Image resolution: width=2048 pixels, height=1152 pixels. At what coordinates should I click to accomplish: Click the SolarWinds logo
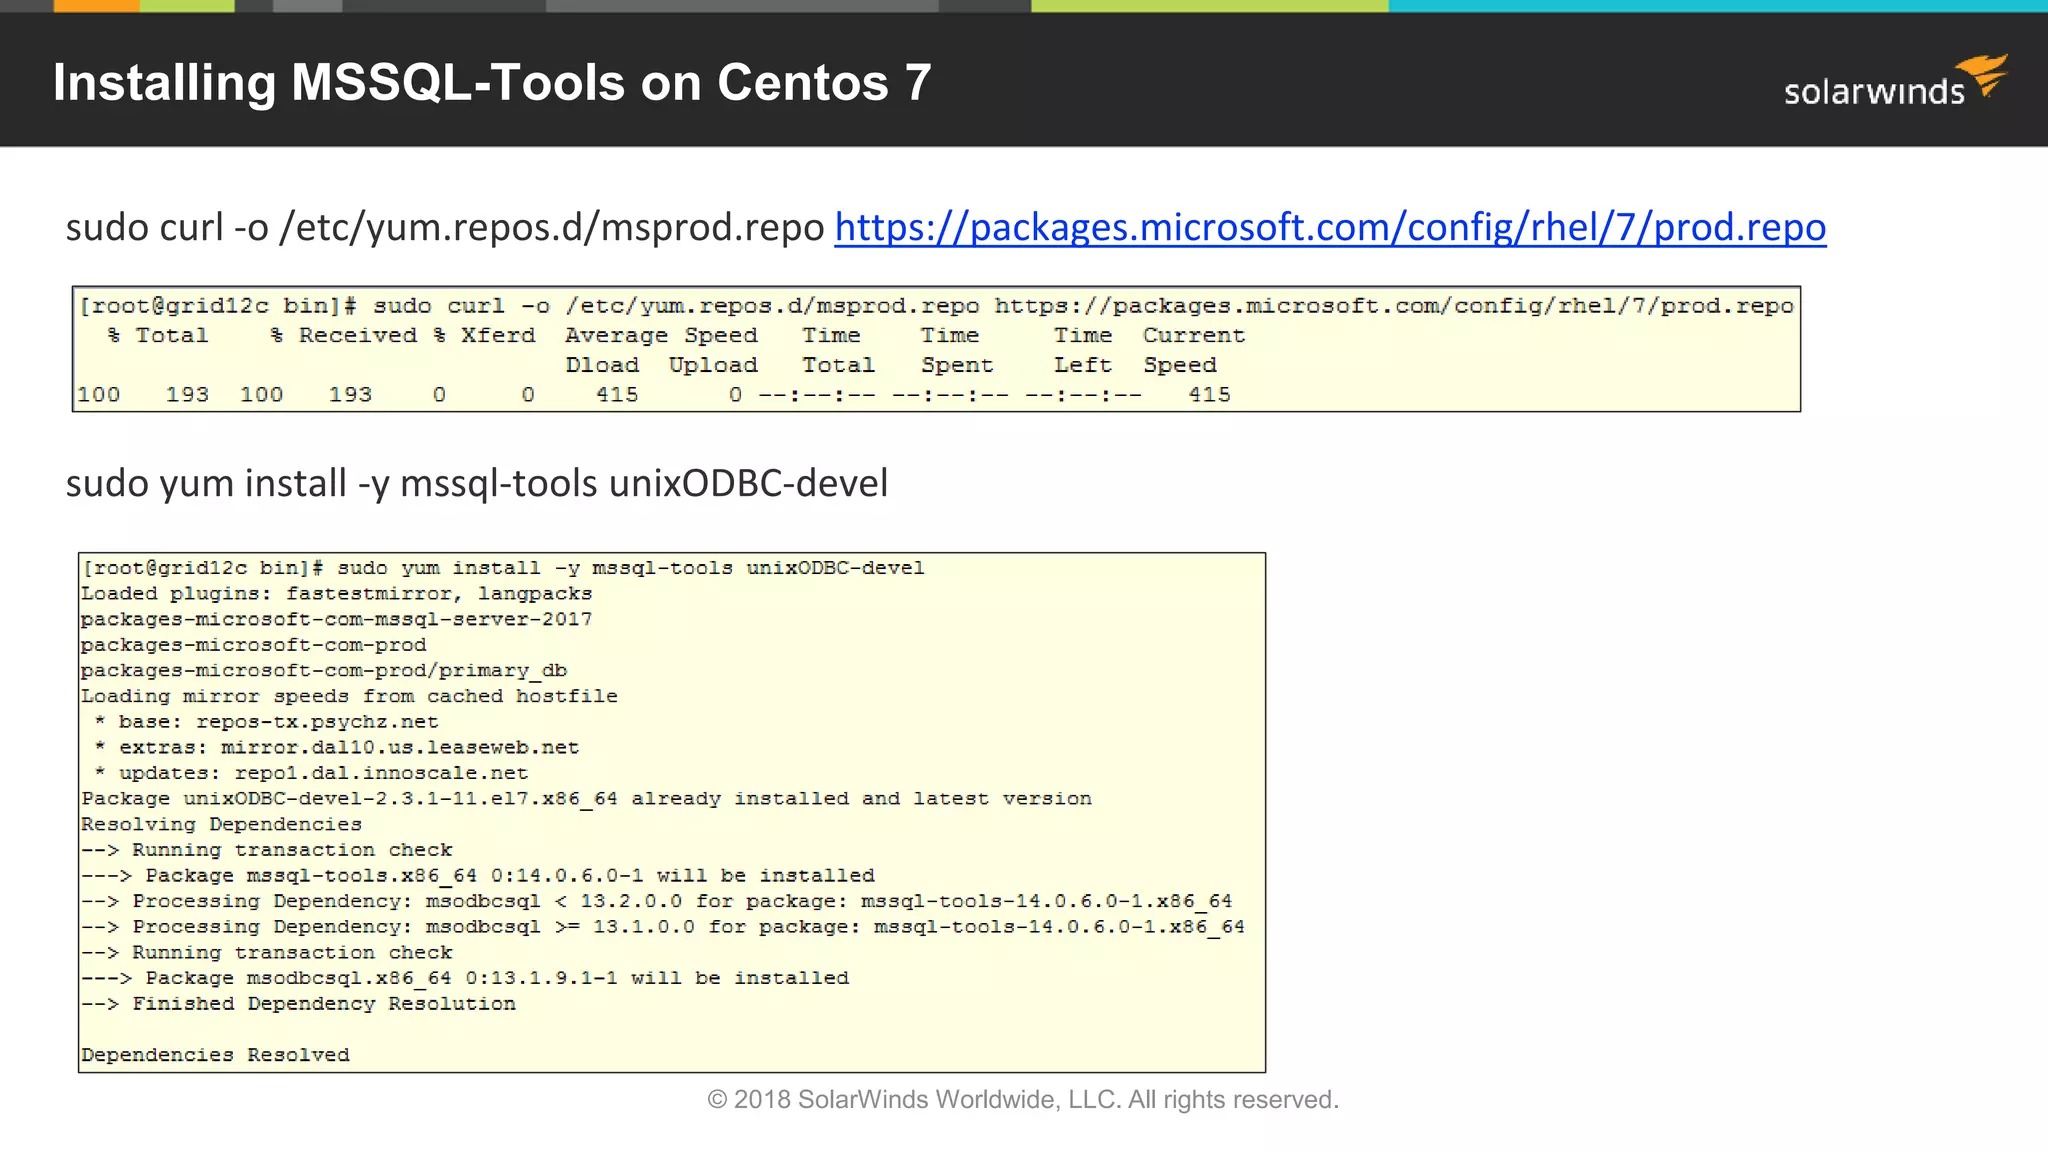click(1896, 82)
